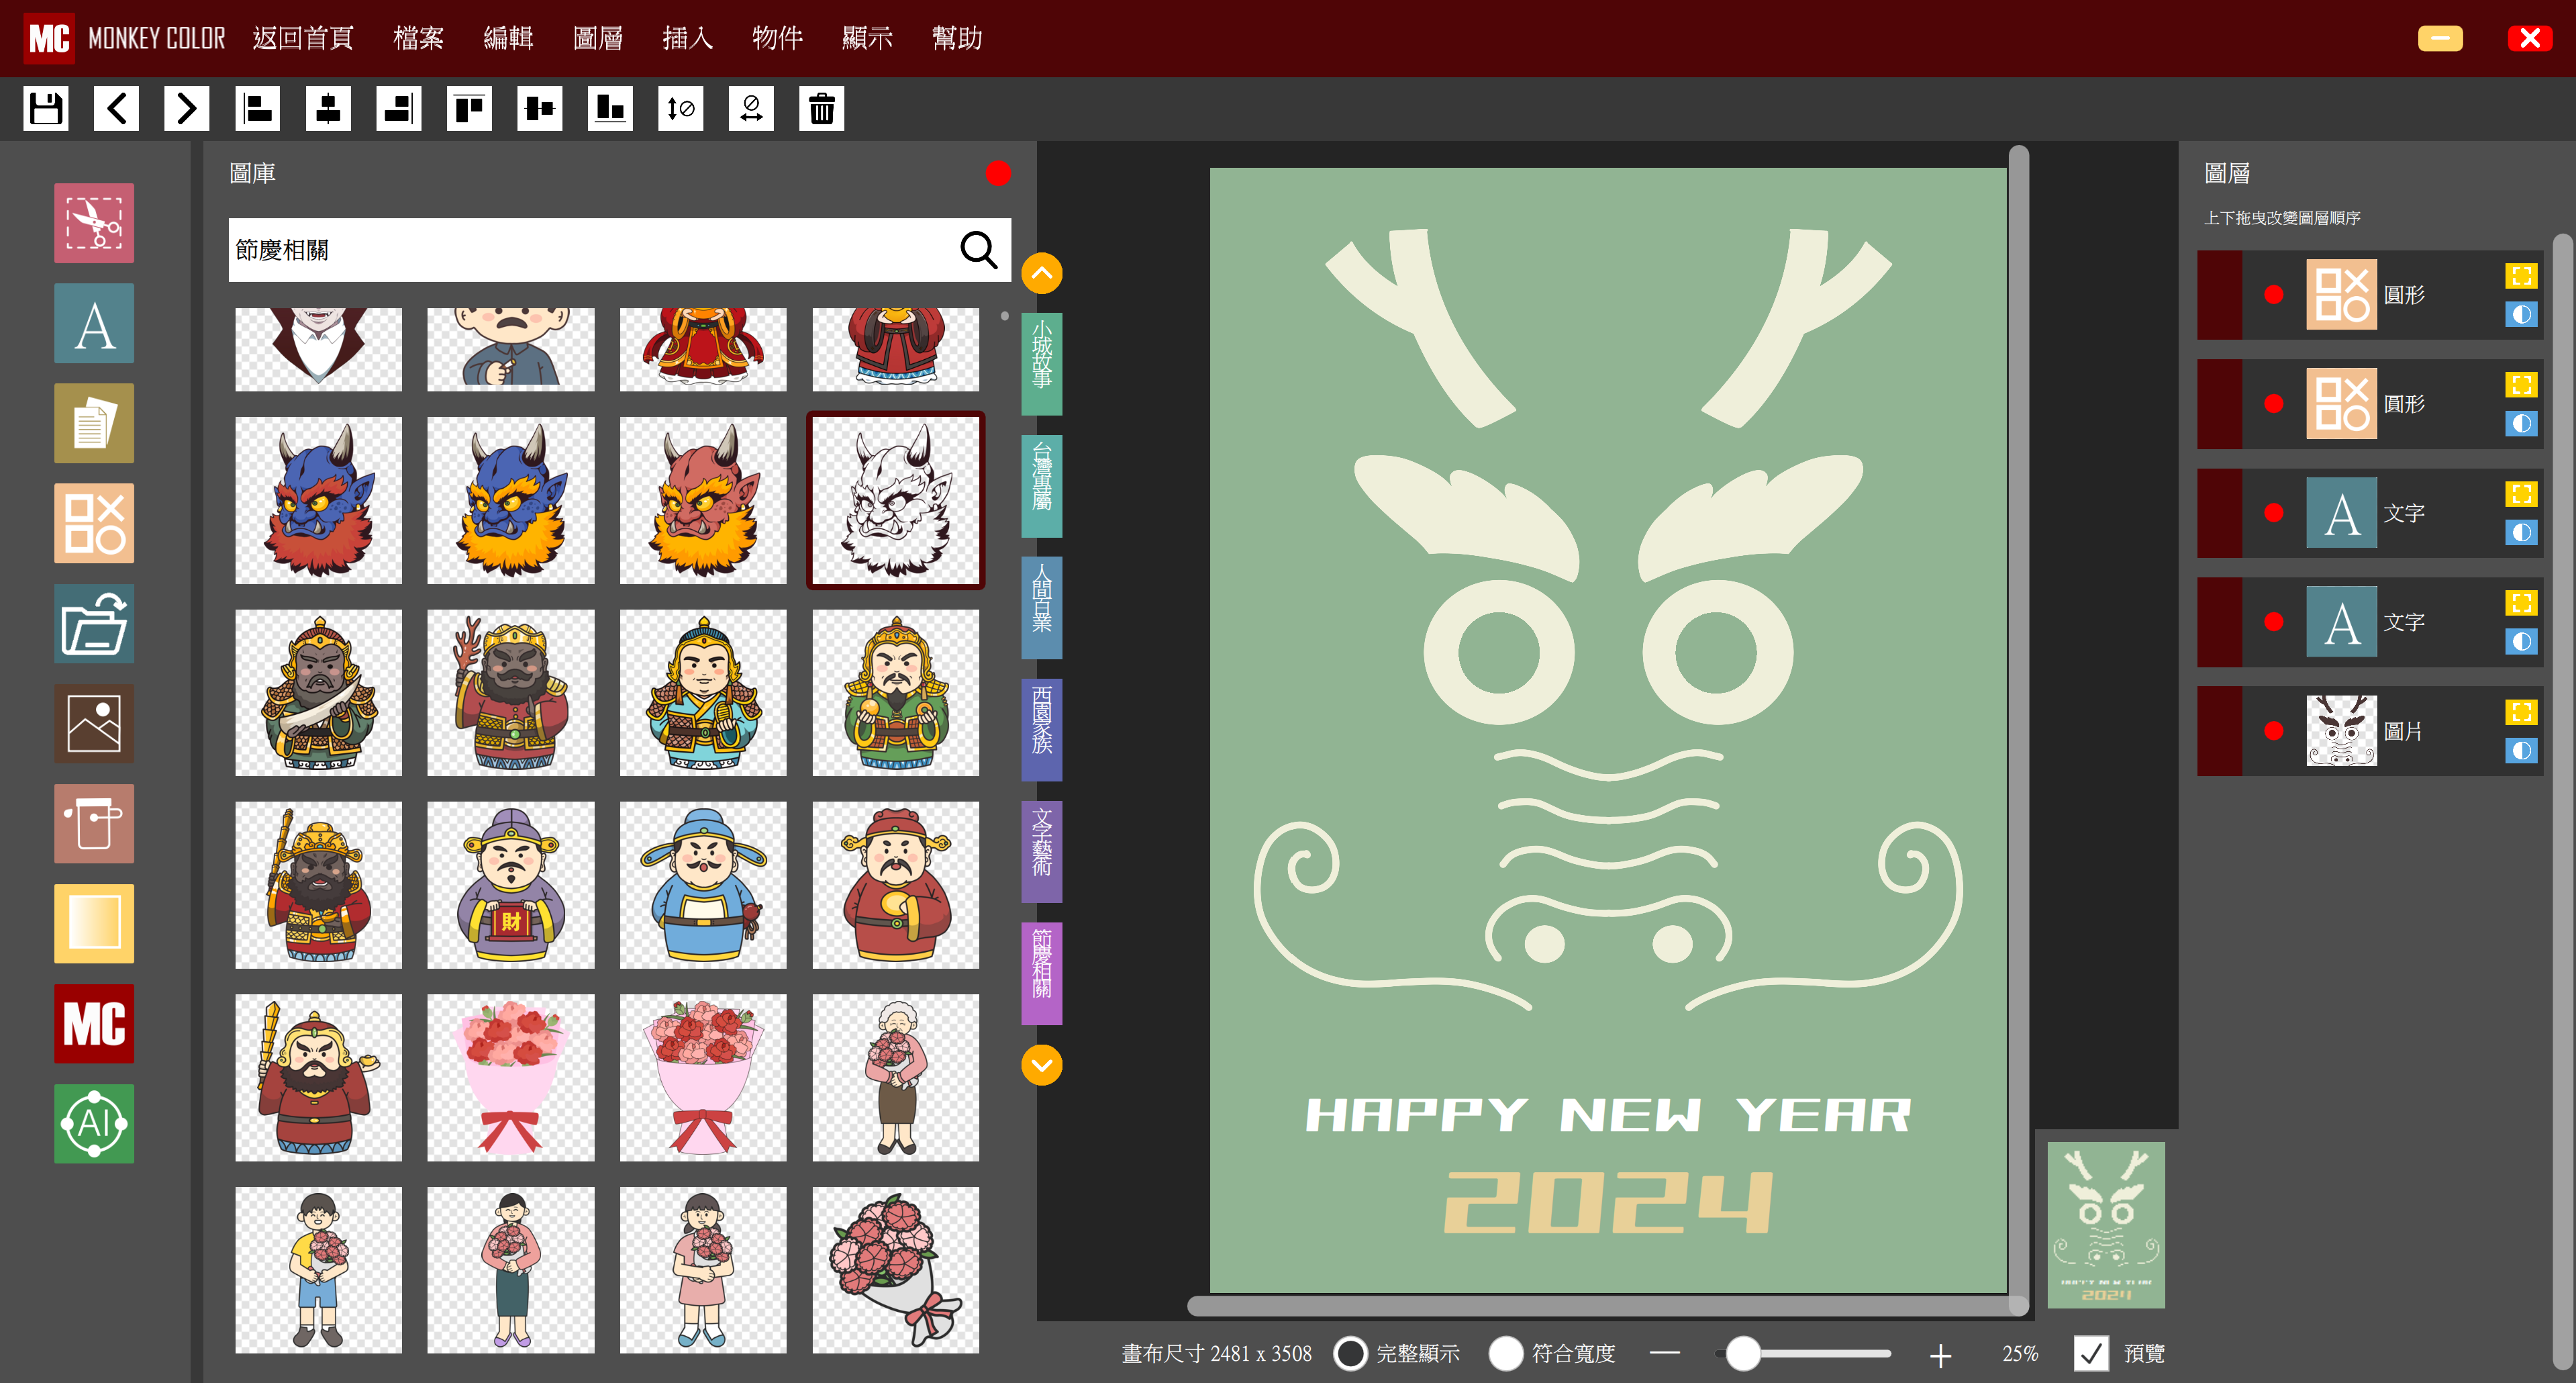Toggle visibility dot of first 圓形 layer
This screenshot has width=2576, height=1383.
[x=2274, y=295]
